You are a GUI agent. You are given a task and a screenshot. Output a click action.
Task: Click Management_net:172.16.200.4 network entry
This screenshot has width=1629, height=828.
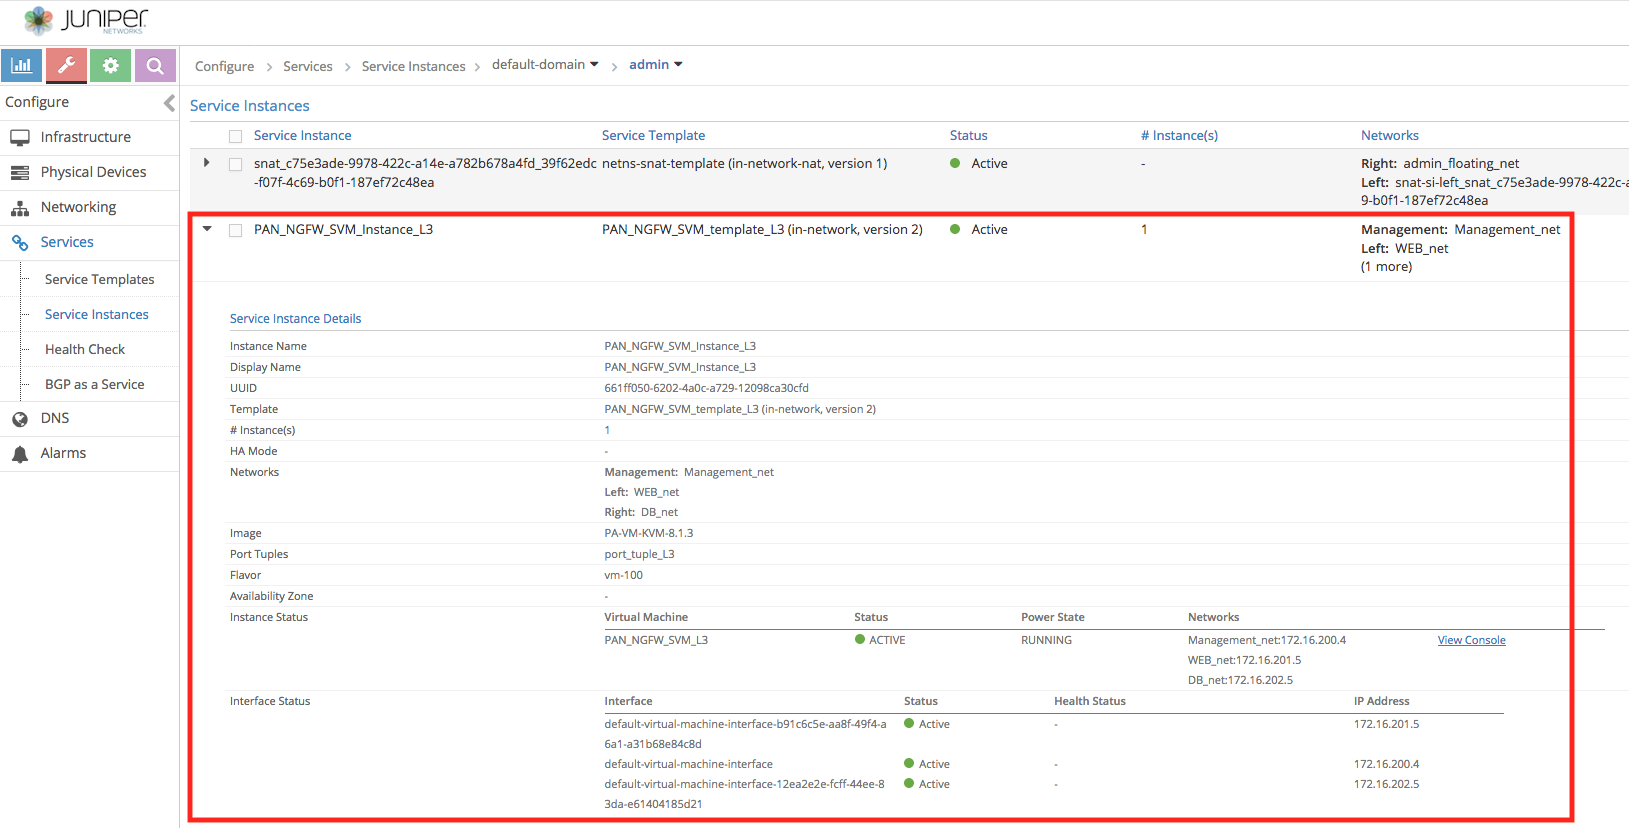coord(1266,640)
